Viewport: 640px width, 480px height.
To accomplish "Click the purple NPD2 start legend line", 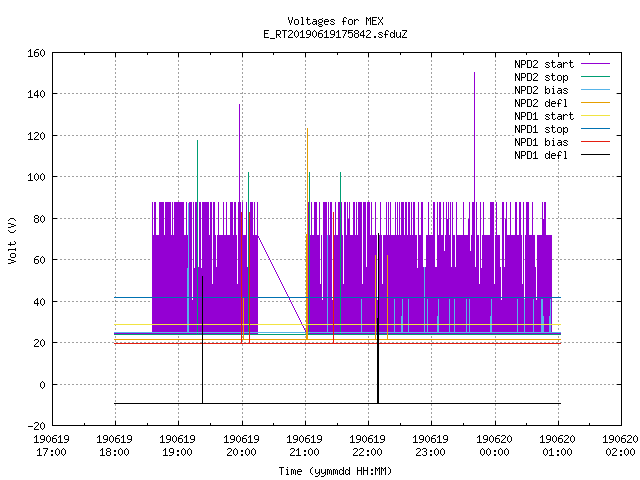I will [595, 64].
